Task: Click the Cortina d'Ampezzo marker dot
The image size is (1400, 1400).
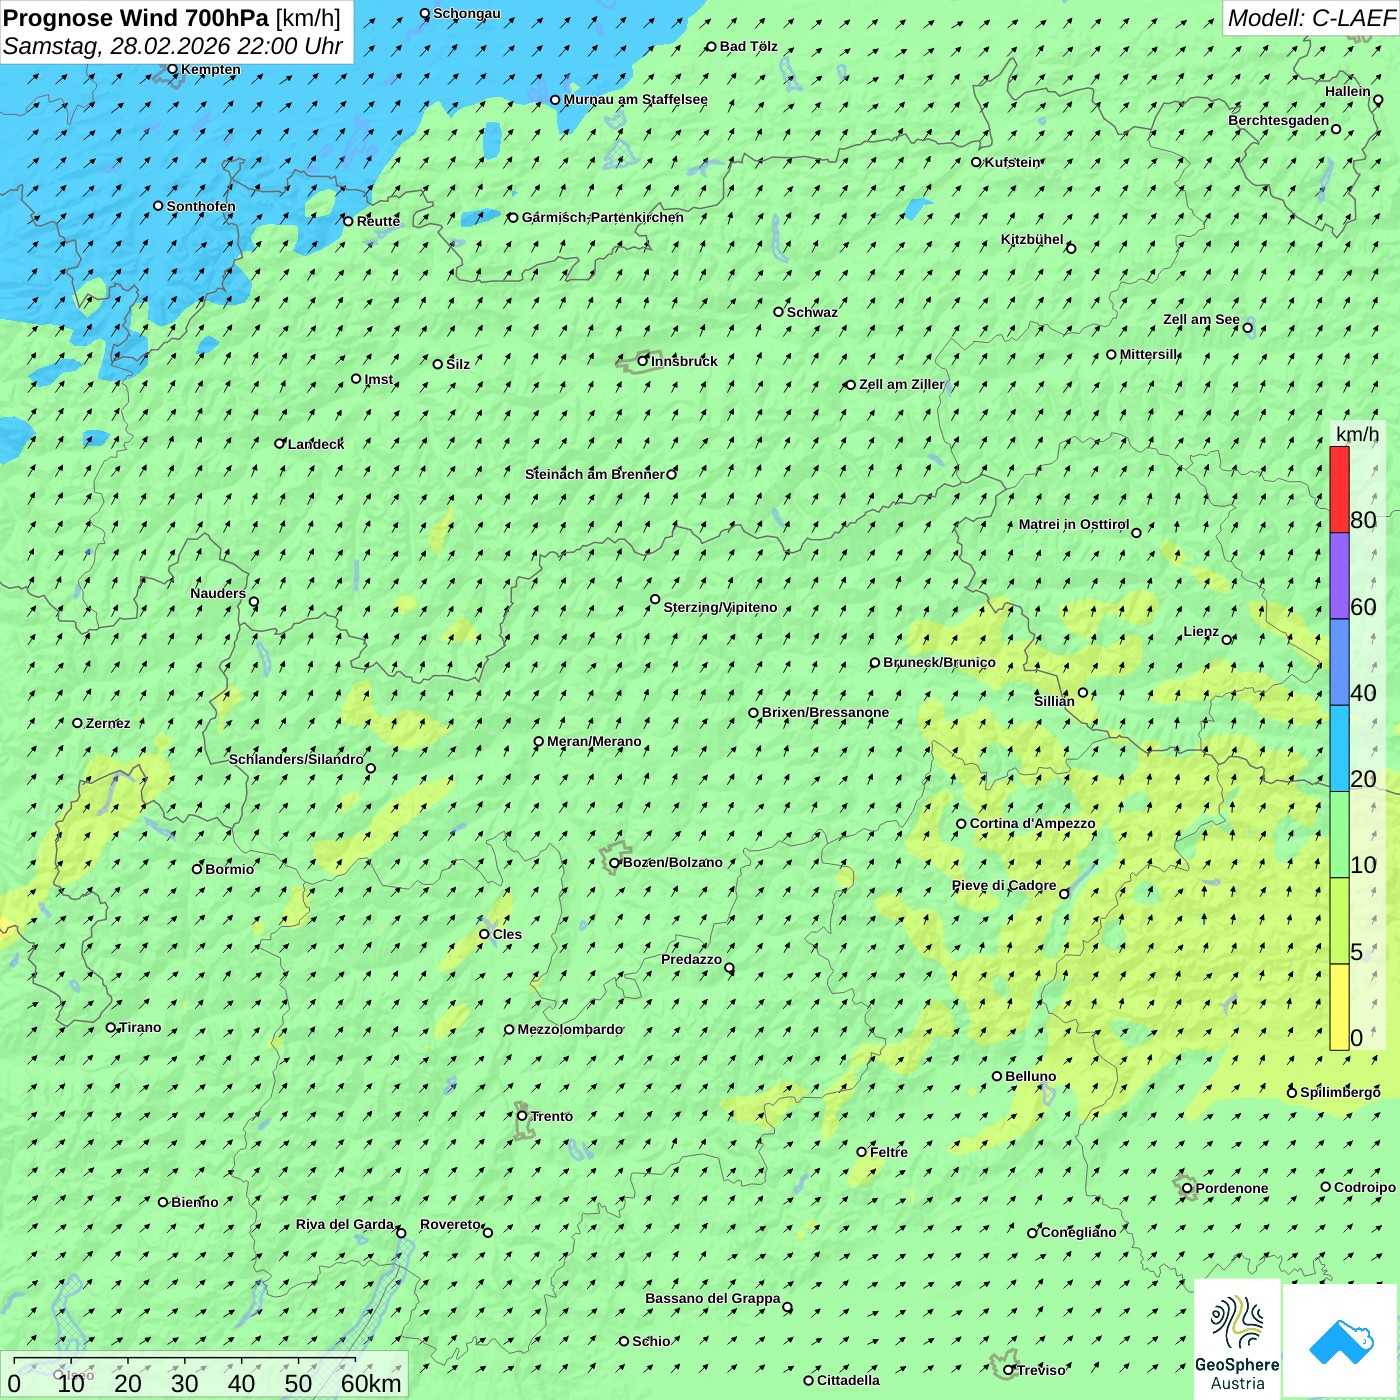Action: [x=961, y=824]
